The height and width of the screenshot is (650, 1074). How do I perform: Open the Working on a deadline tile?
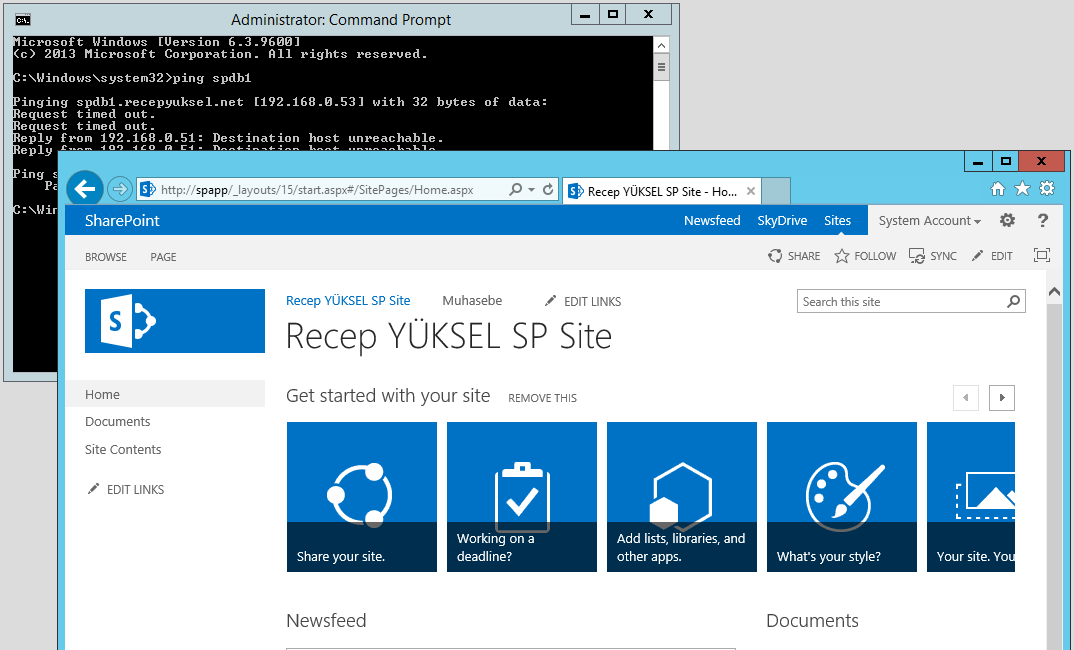click(x=522, y=497)
